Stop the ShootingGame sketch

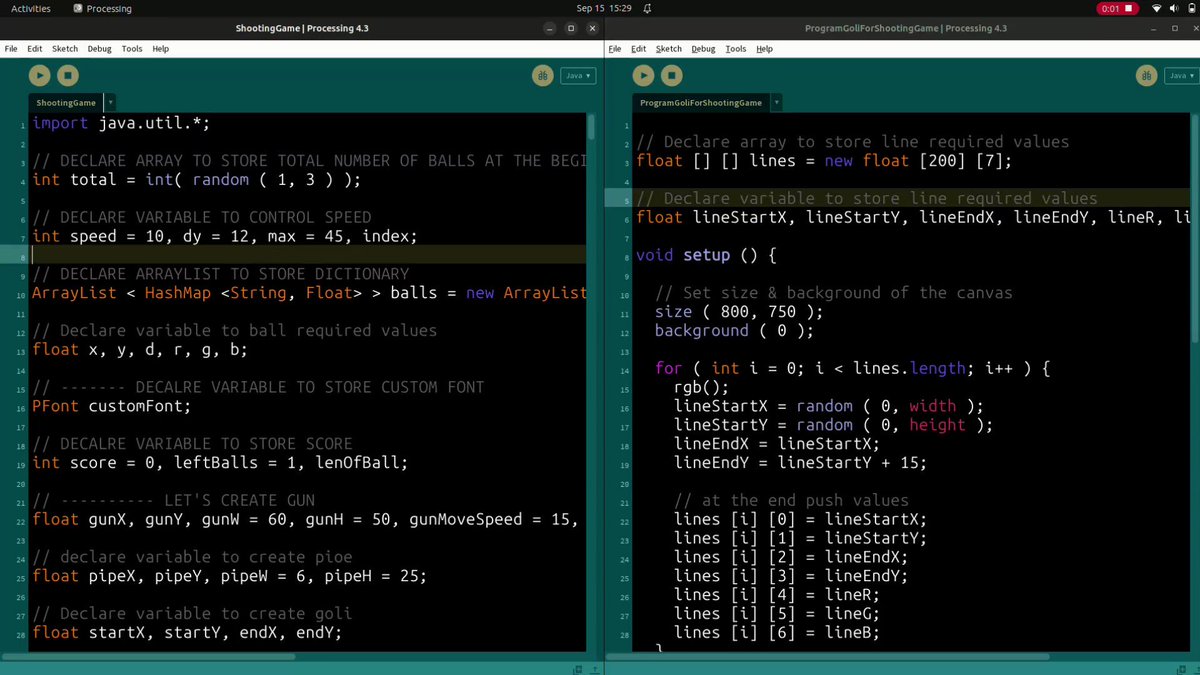point(67,75)
